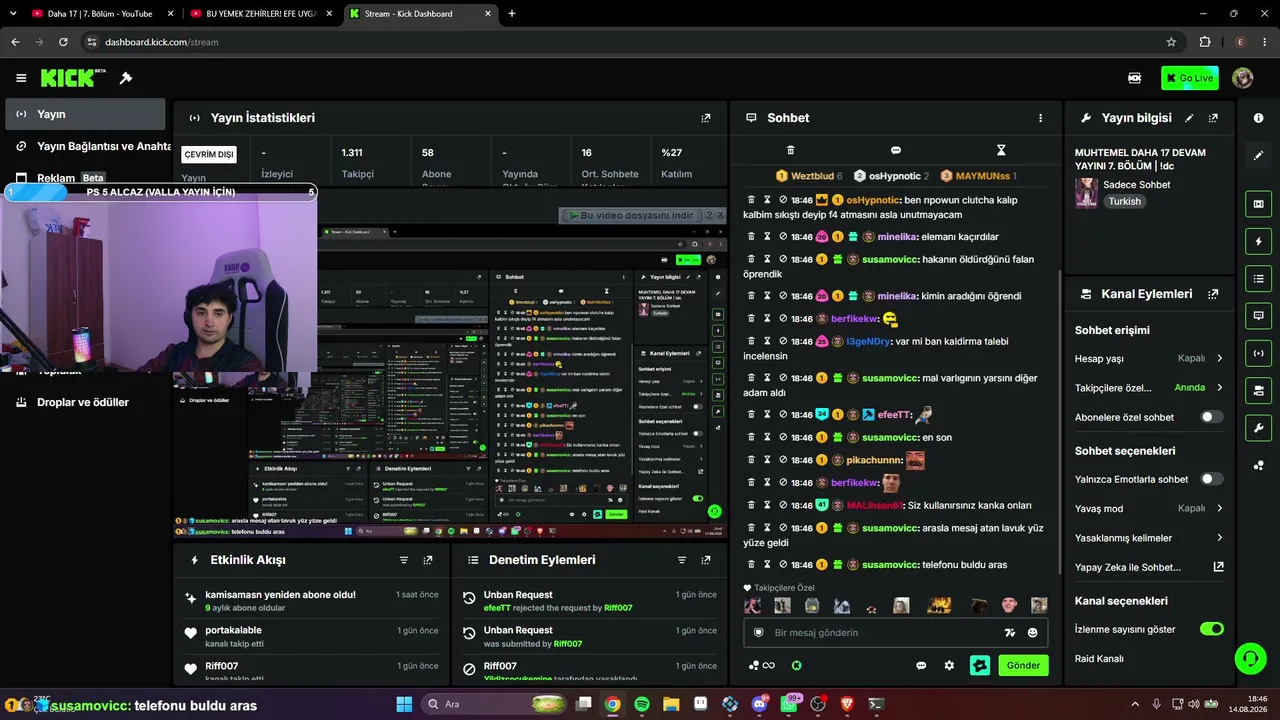1280x720 pixels.
Task: Click the Go Live button
Action: (1190, 78)
